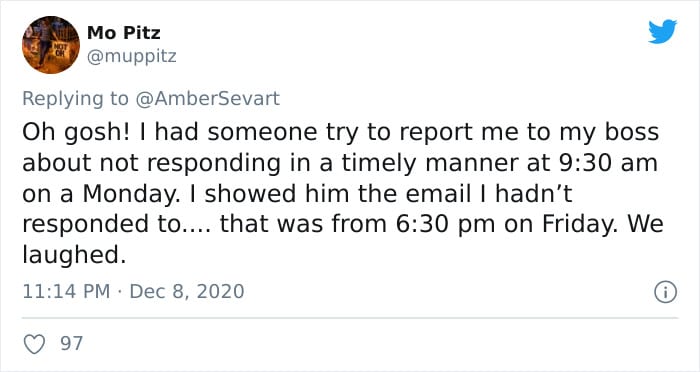Open the 11:14 PM timestamp
Screen dimensions: 700x372
[66, 292]
